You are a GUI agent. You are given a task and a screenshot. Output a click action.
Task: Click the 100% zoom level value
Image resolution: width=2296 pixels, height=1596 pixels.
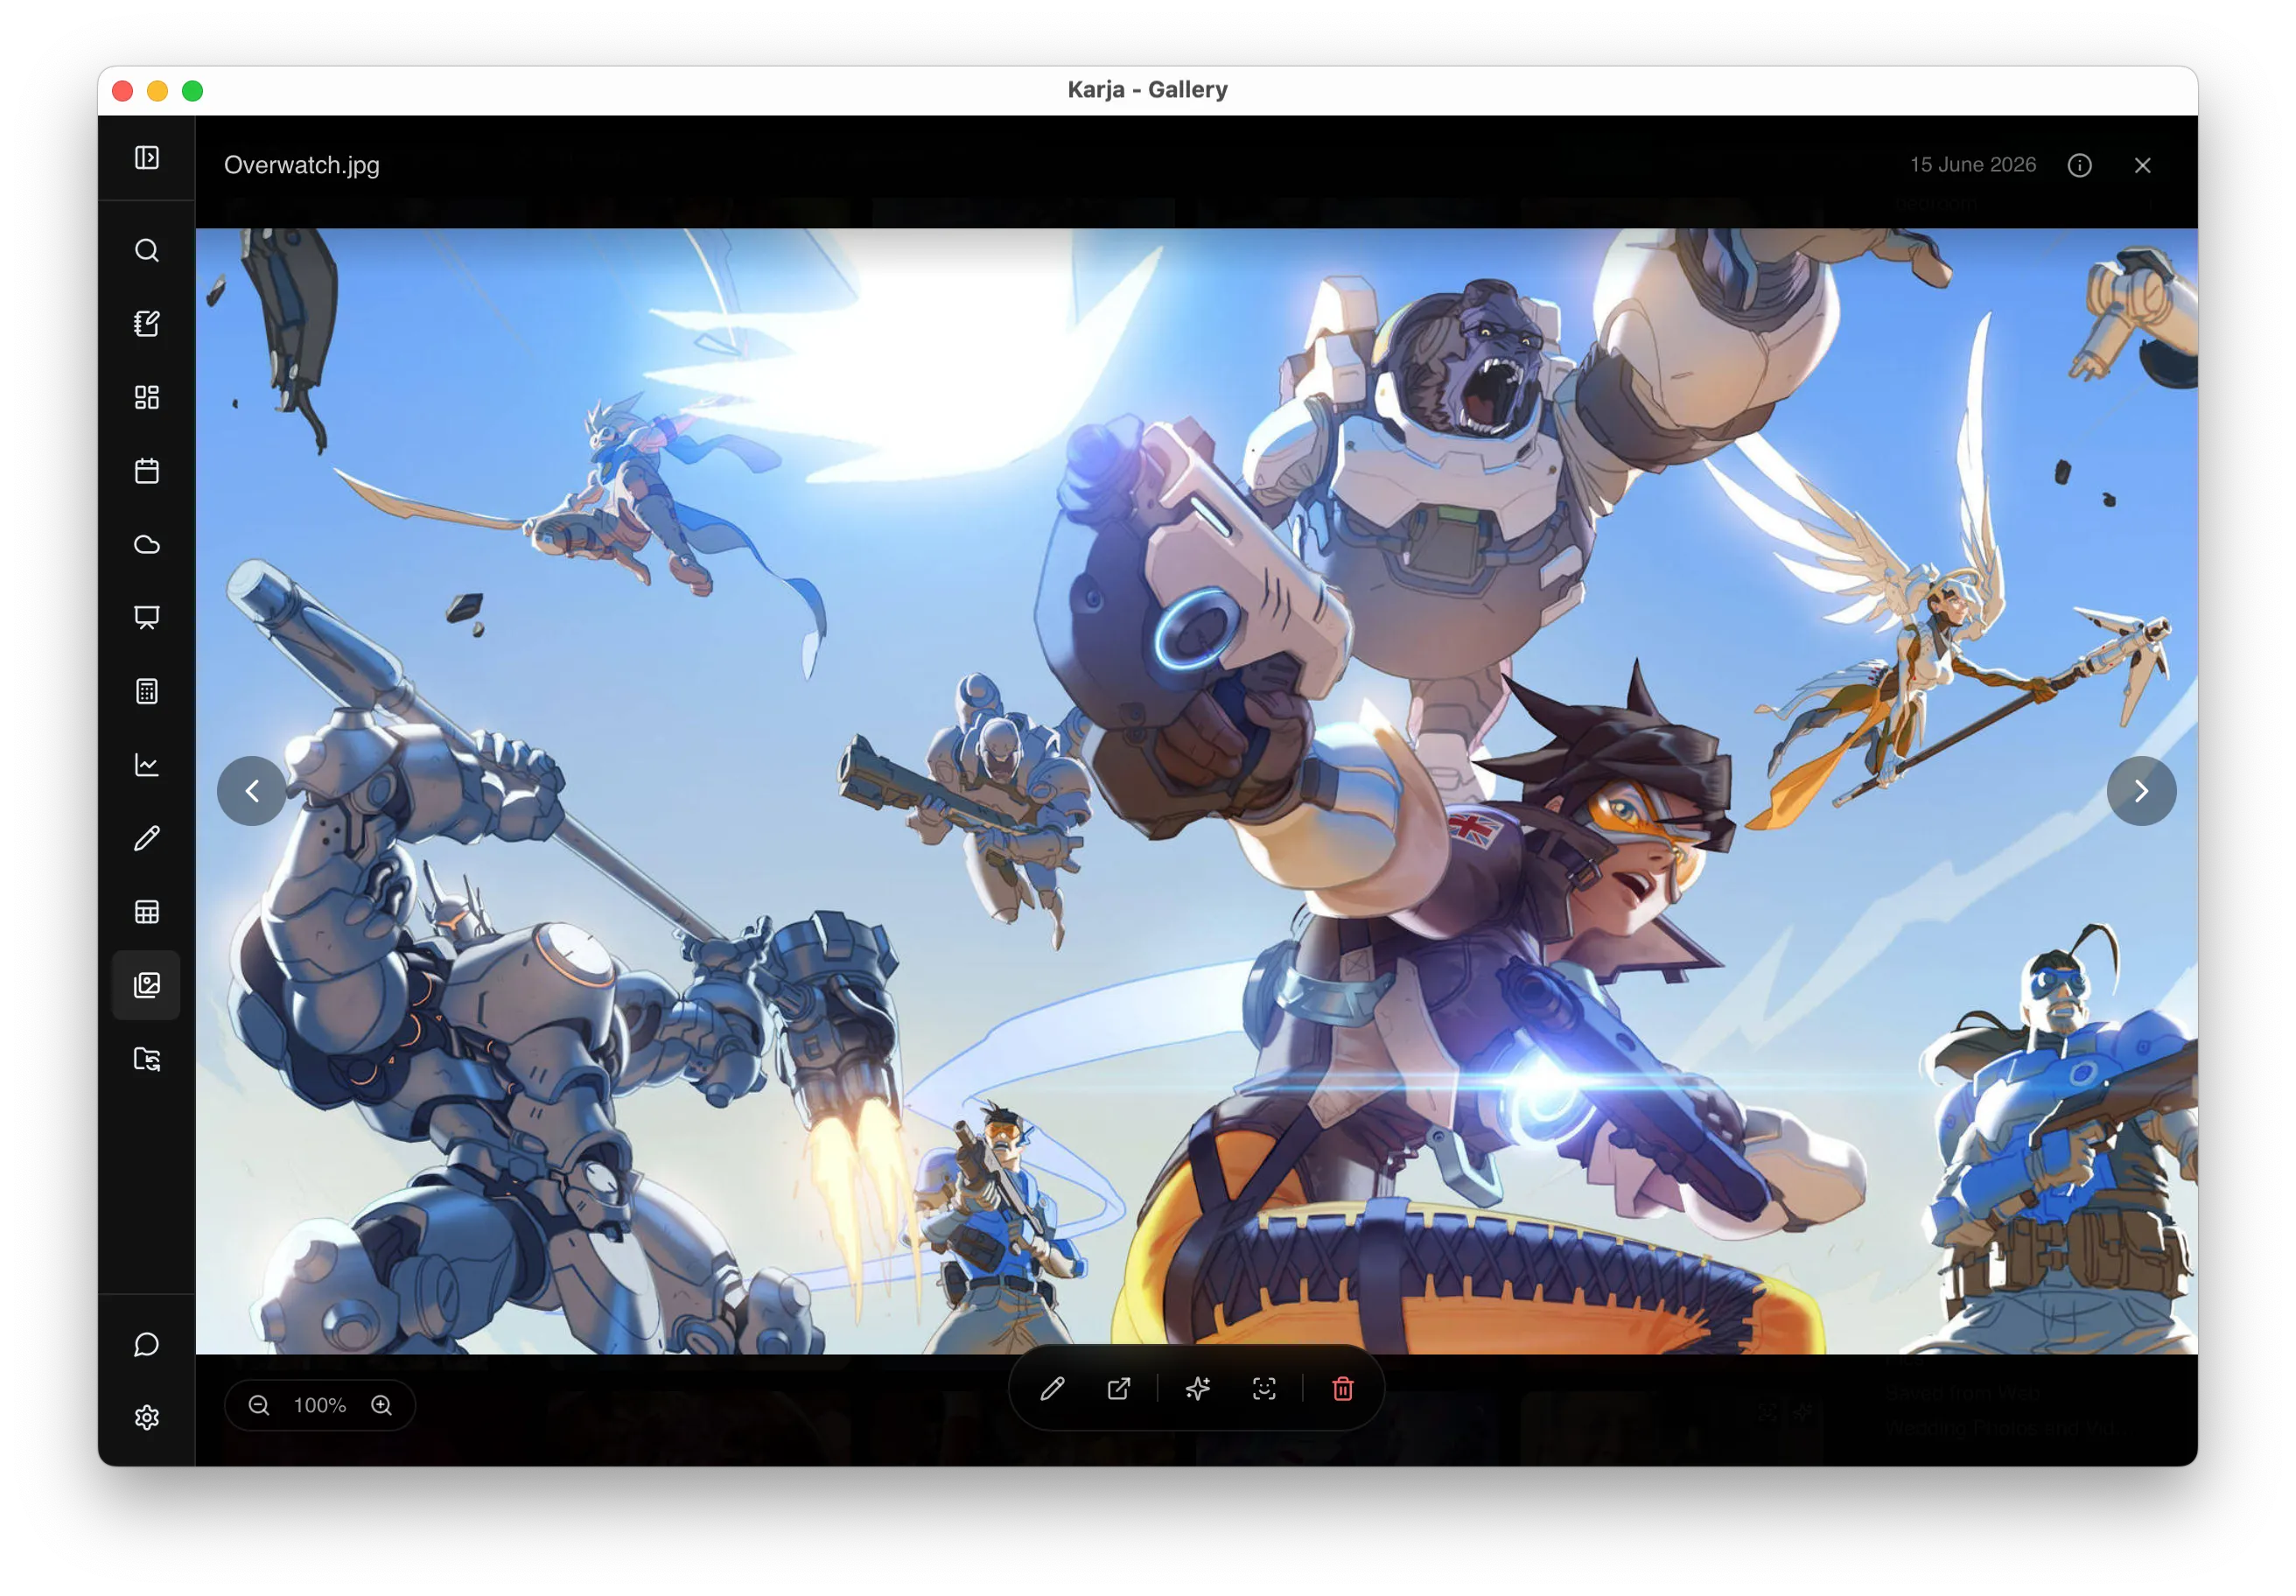pyautogui.click(x=320, y=1406)
